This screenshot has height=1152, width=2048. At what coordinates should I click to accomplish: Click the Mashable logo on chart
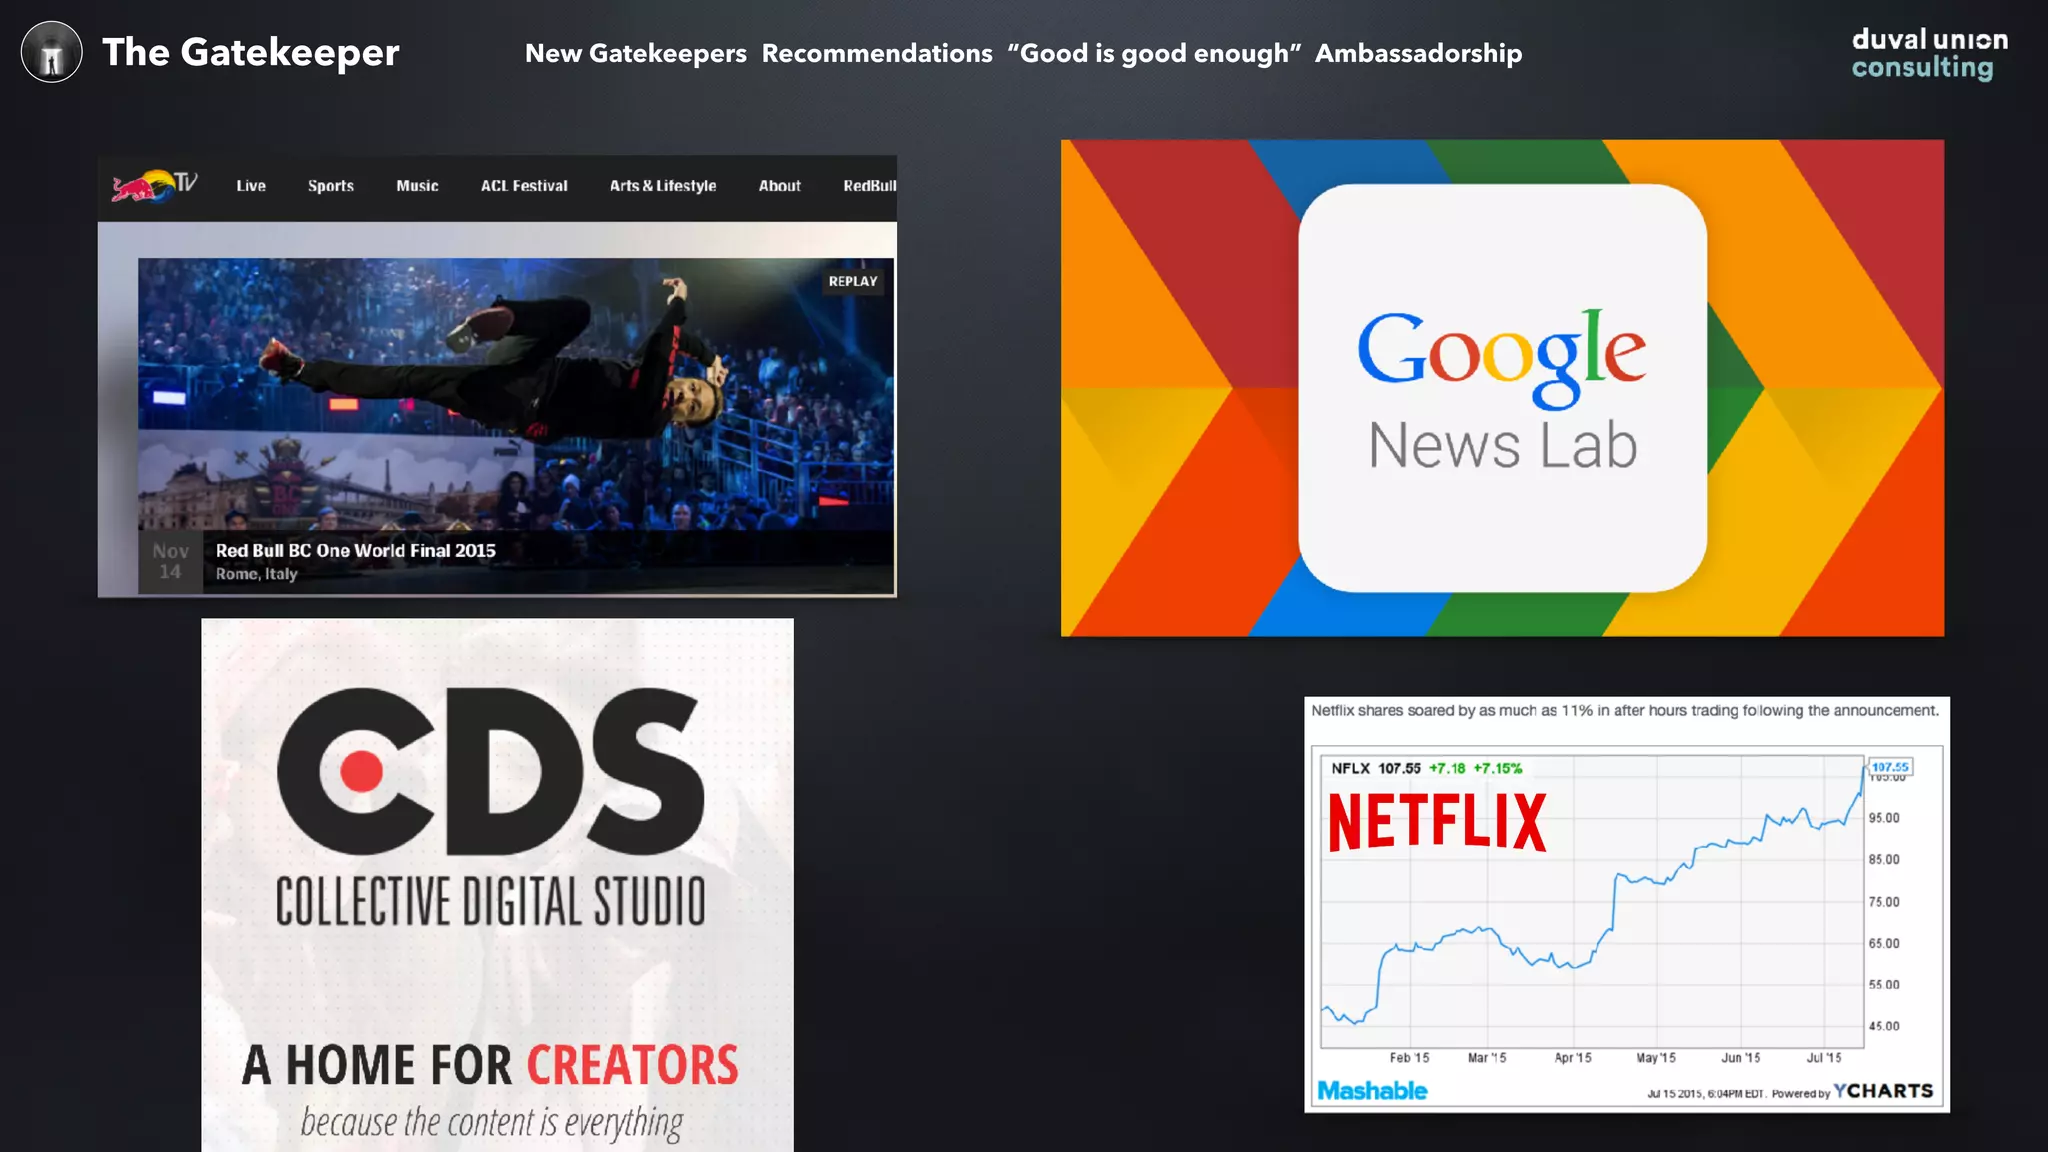click(x=1371, y=1091)
